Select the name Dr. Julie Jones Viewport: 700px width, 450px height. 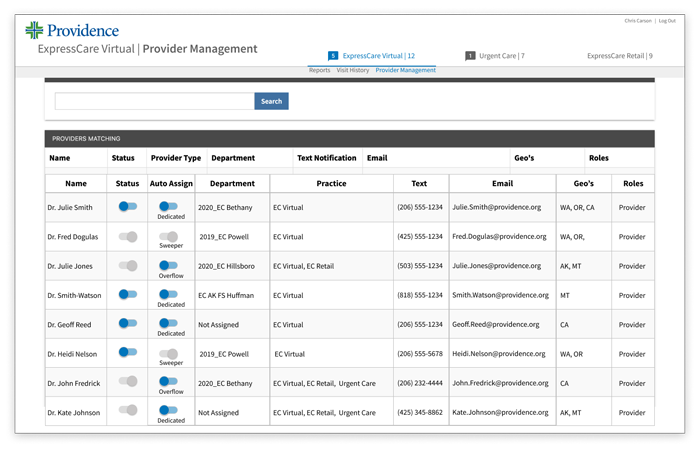(x=70, y=266)
